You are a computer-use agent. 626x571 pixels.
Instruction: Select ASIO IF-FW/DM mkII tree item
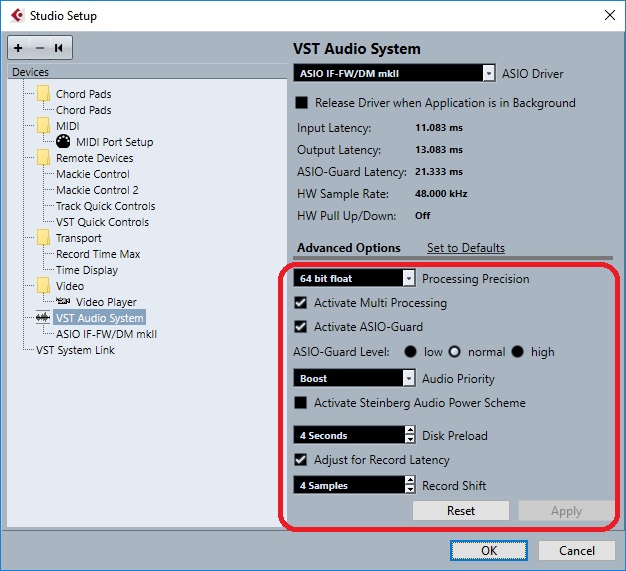pos(106,334)
